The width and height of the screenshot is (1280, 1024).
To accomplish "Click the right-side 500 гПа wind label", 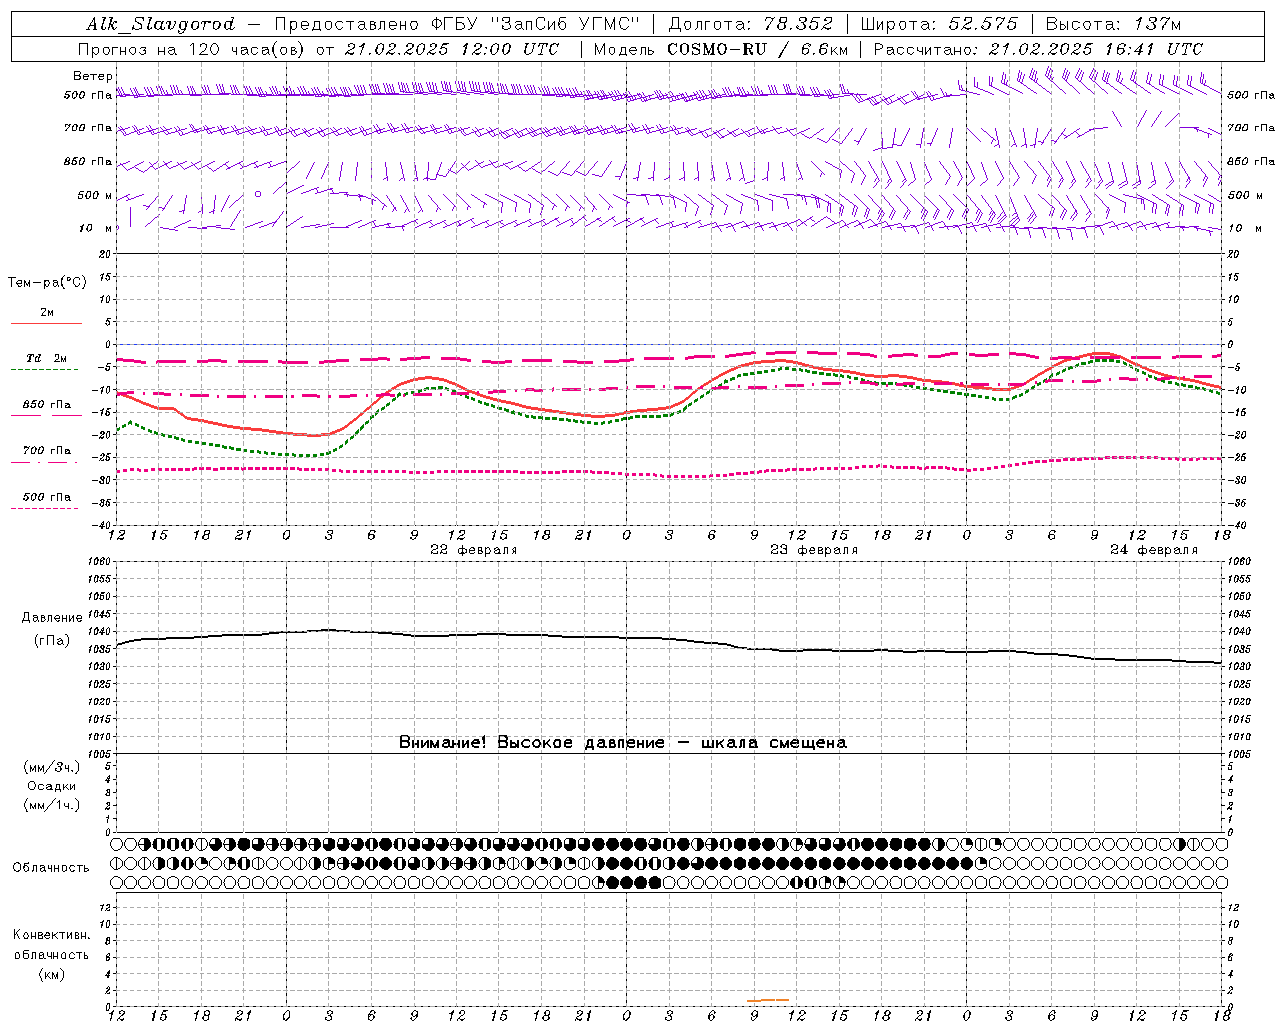I will point(1251,95).
